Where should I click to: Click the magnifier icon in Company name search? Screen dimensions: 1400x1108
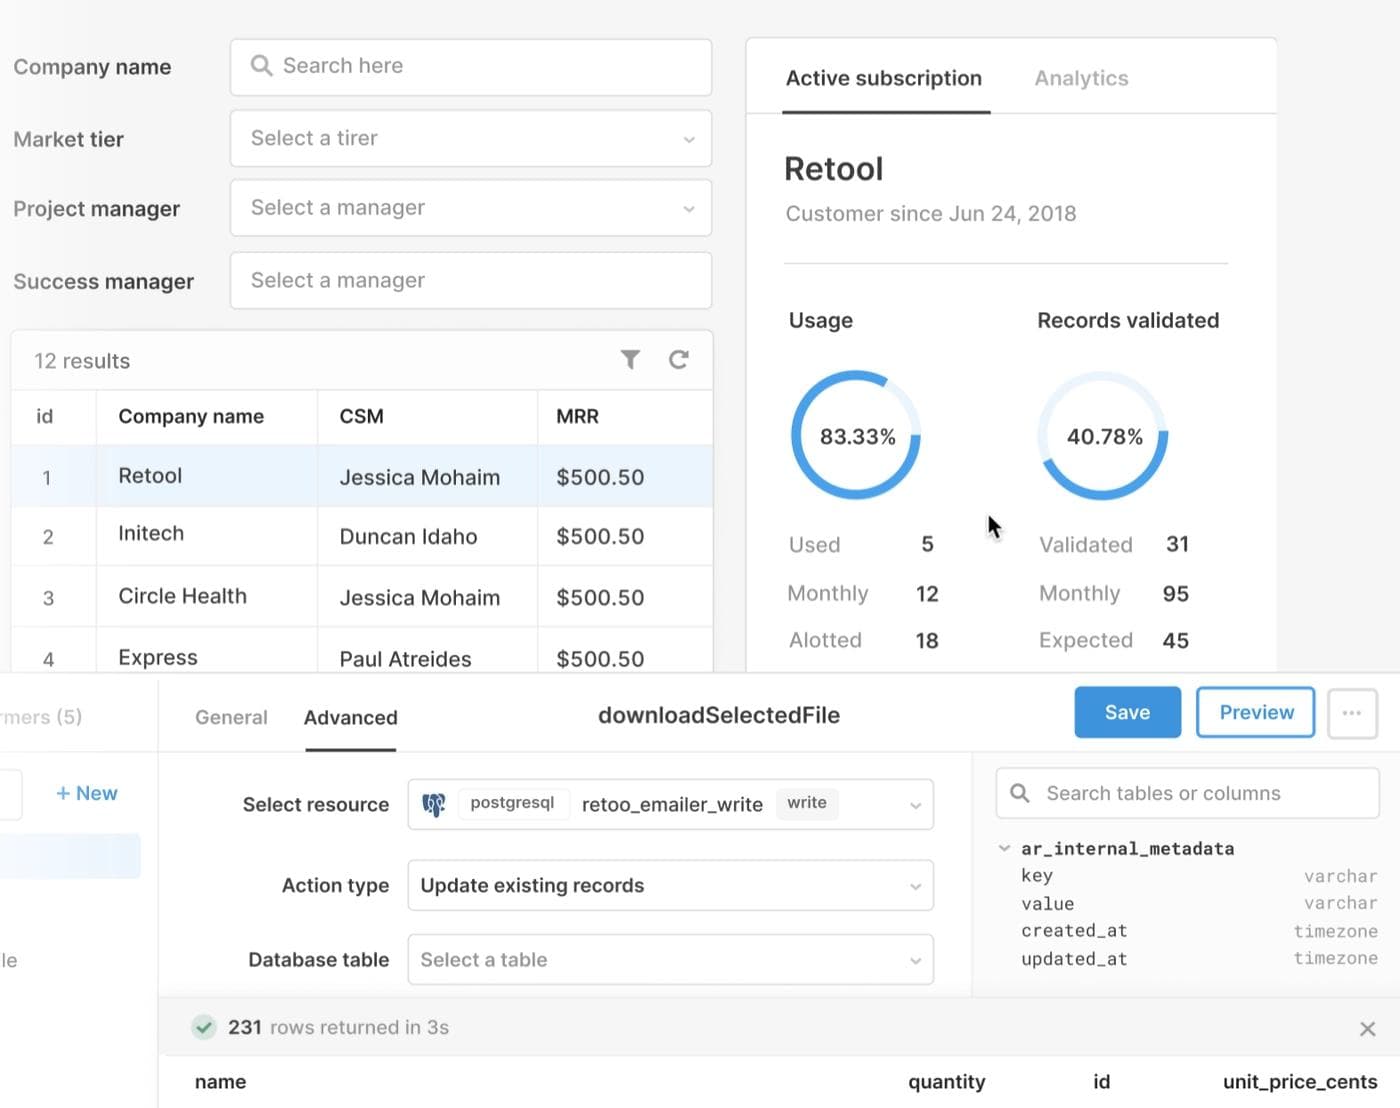coord(262,66)
